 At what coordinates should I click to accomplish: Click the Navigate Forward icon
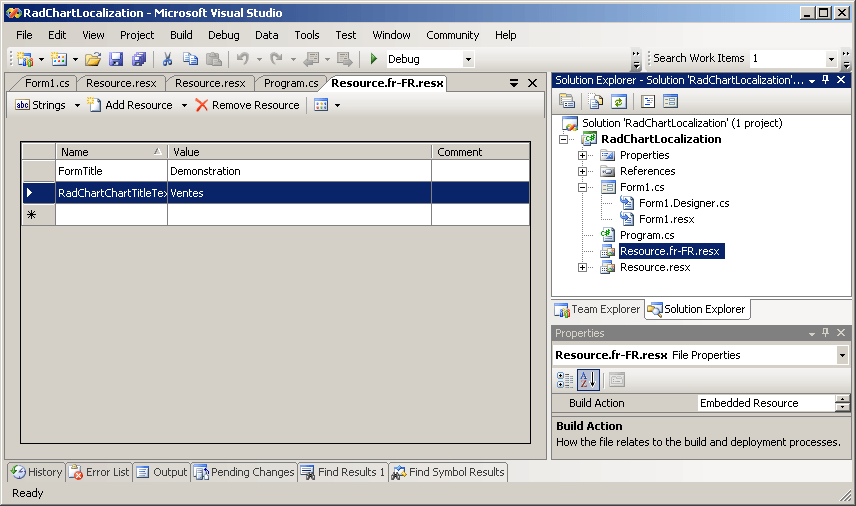tap(344, 59)
